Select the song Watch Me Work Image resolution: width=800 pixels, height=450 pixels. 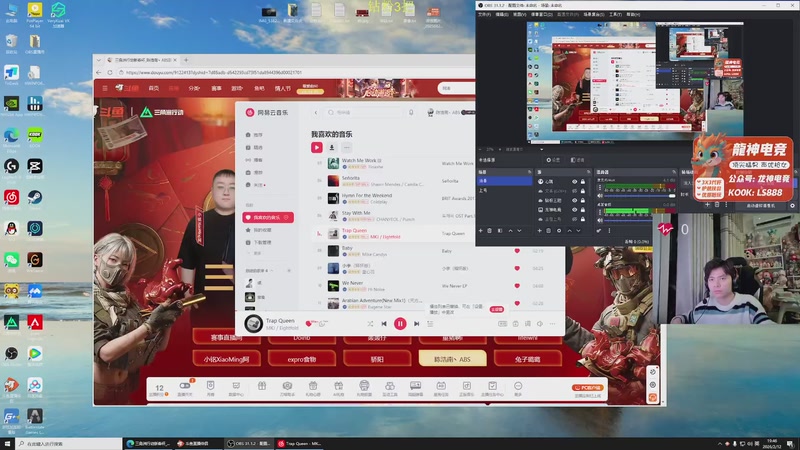pyautogui.click(x=359, y=160)
